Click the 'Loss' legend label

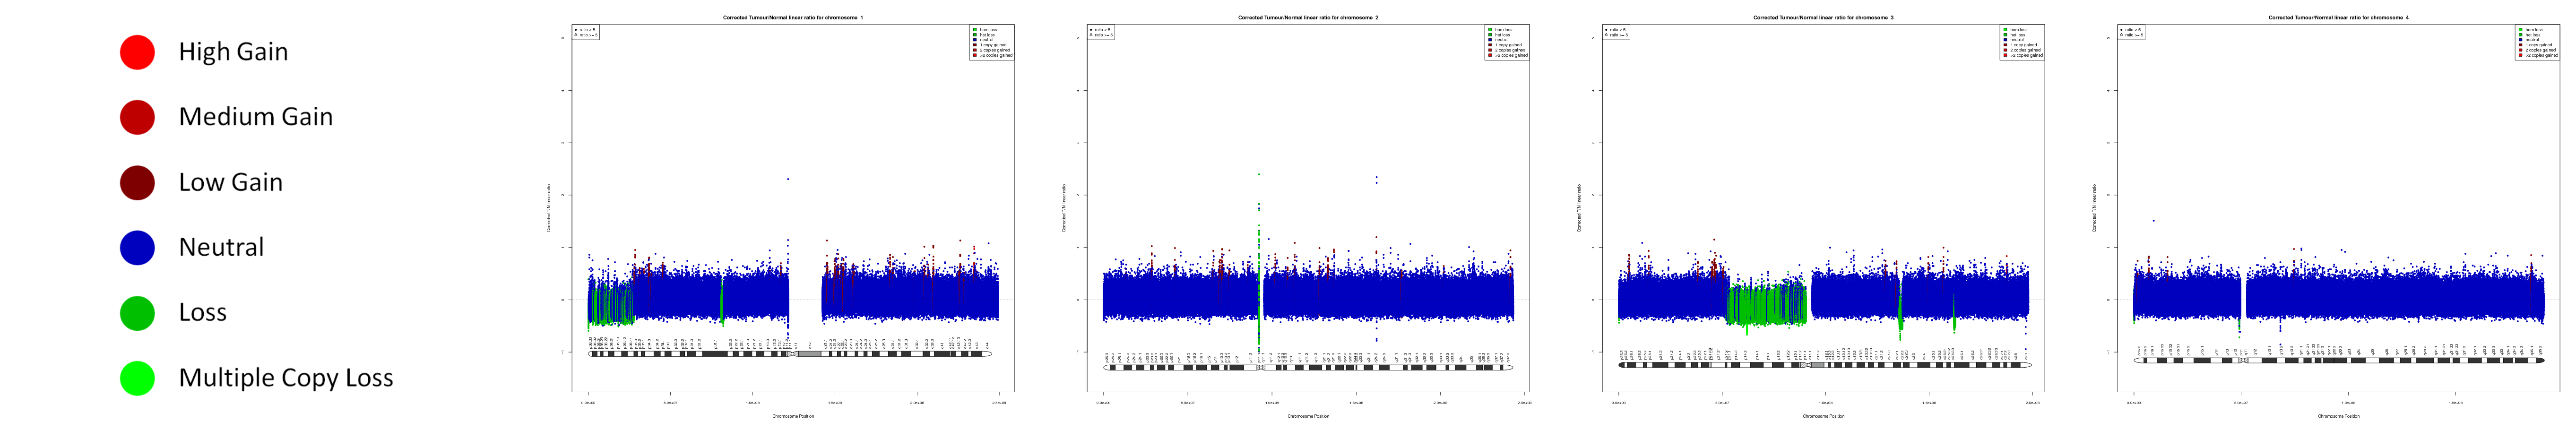click(203, 312)
